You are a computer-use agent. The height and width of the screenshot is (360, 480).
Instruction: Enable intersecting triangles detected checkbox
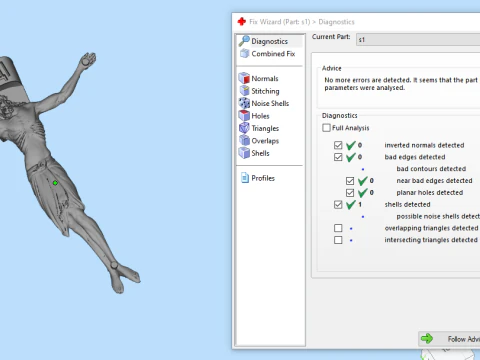(338, 240)
